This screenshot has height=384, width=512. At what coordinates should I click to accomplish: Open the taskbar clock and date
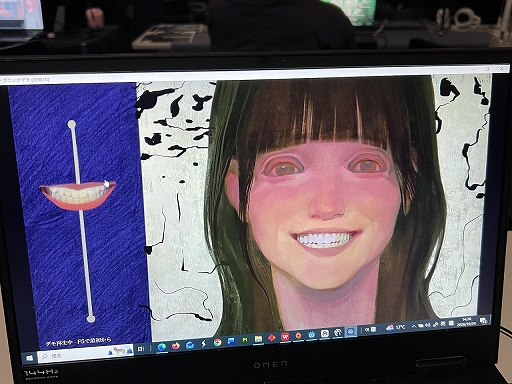(467, 322)
